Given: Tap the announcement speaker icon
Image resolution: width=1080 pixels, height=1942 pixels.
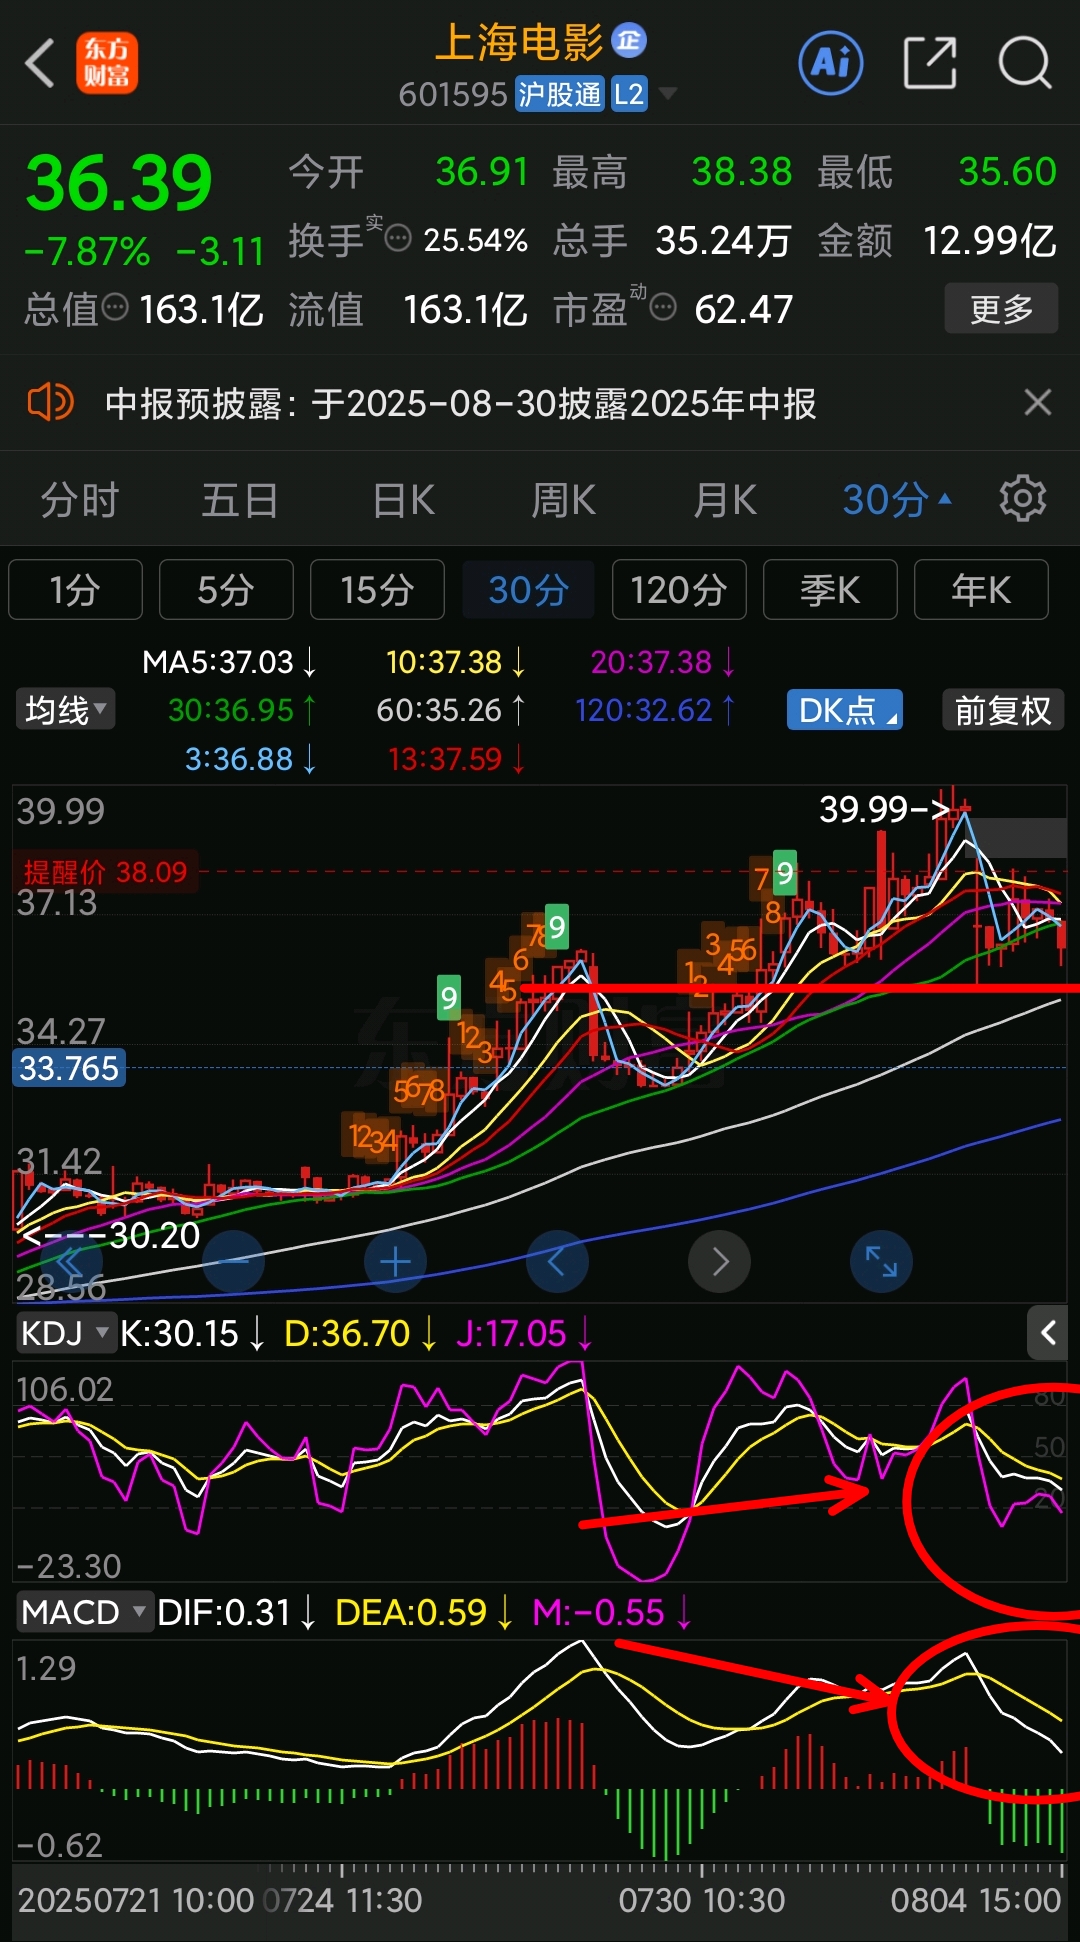Looking at the screenshot, I should [50, 403].
